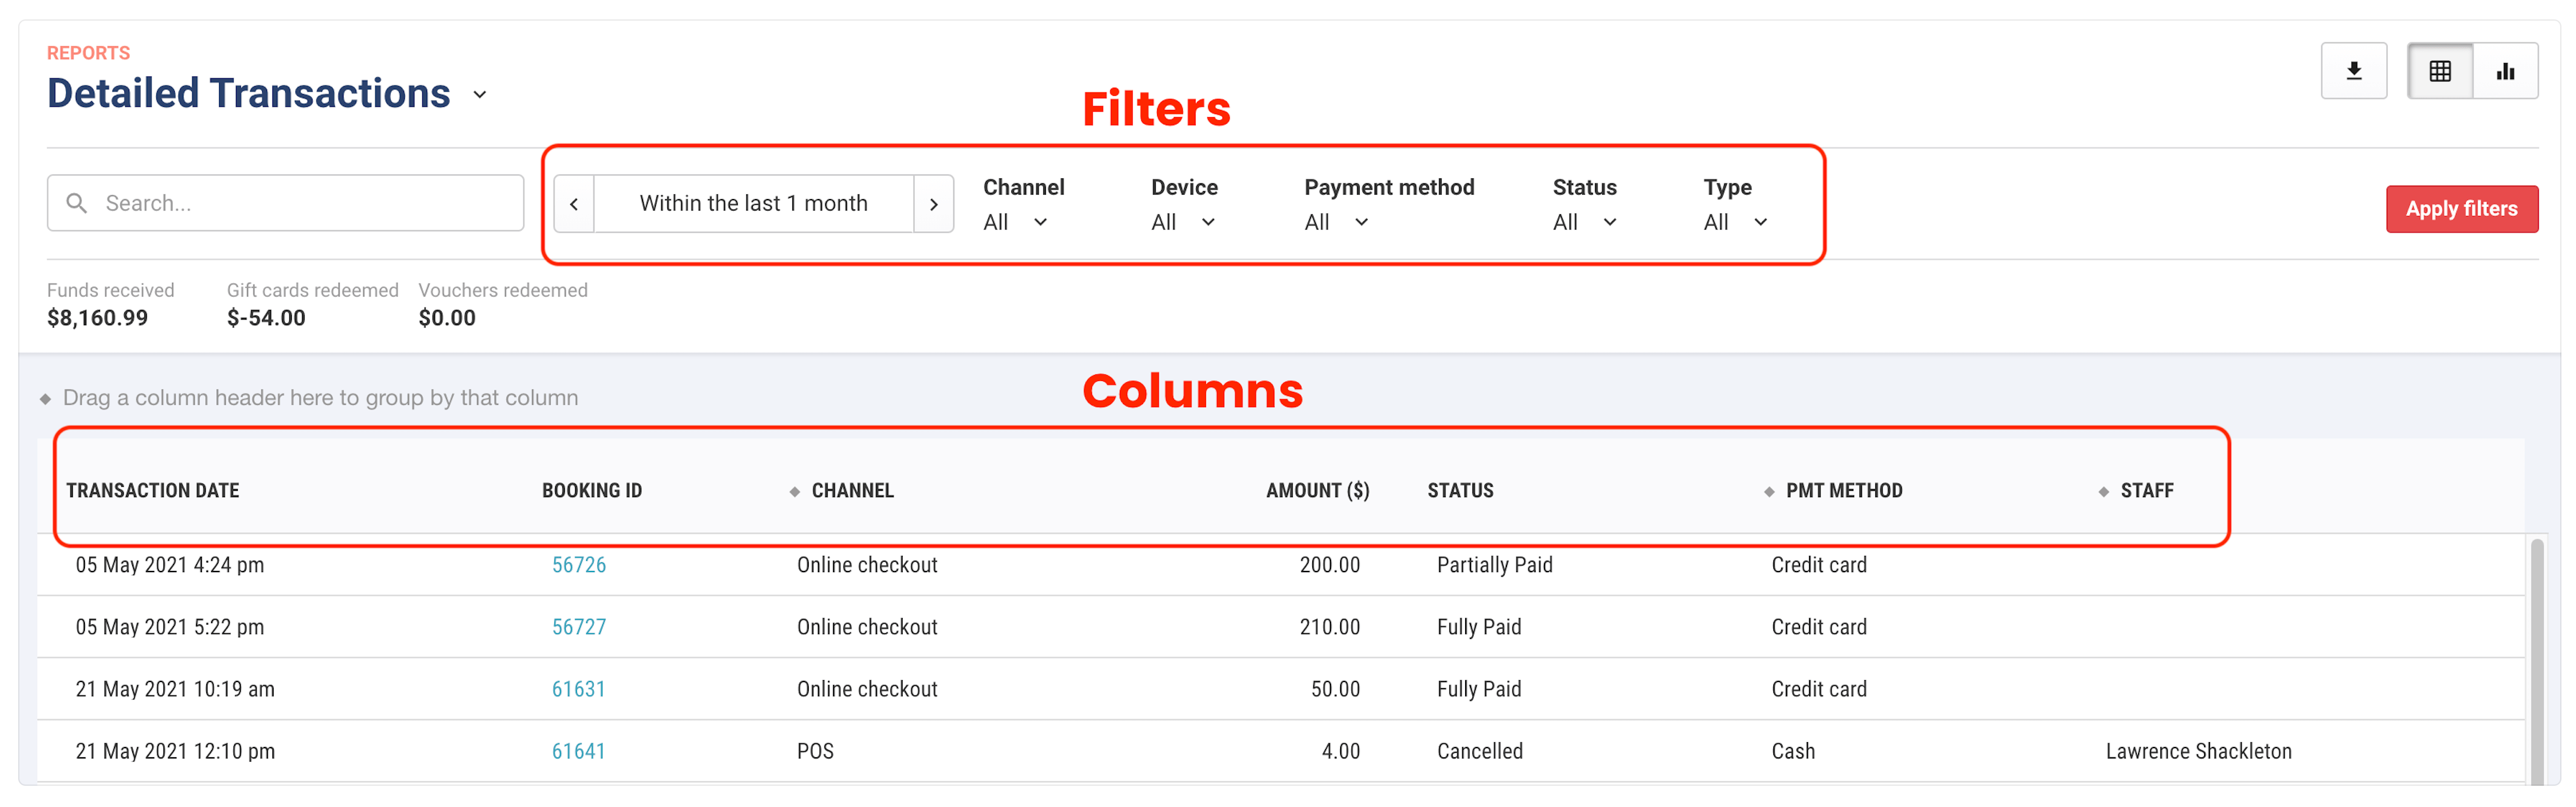The width and height of the screenshot is (2576, 807).
Task: Switch to table grid view
Action: click(x=2439, y=71)
